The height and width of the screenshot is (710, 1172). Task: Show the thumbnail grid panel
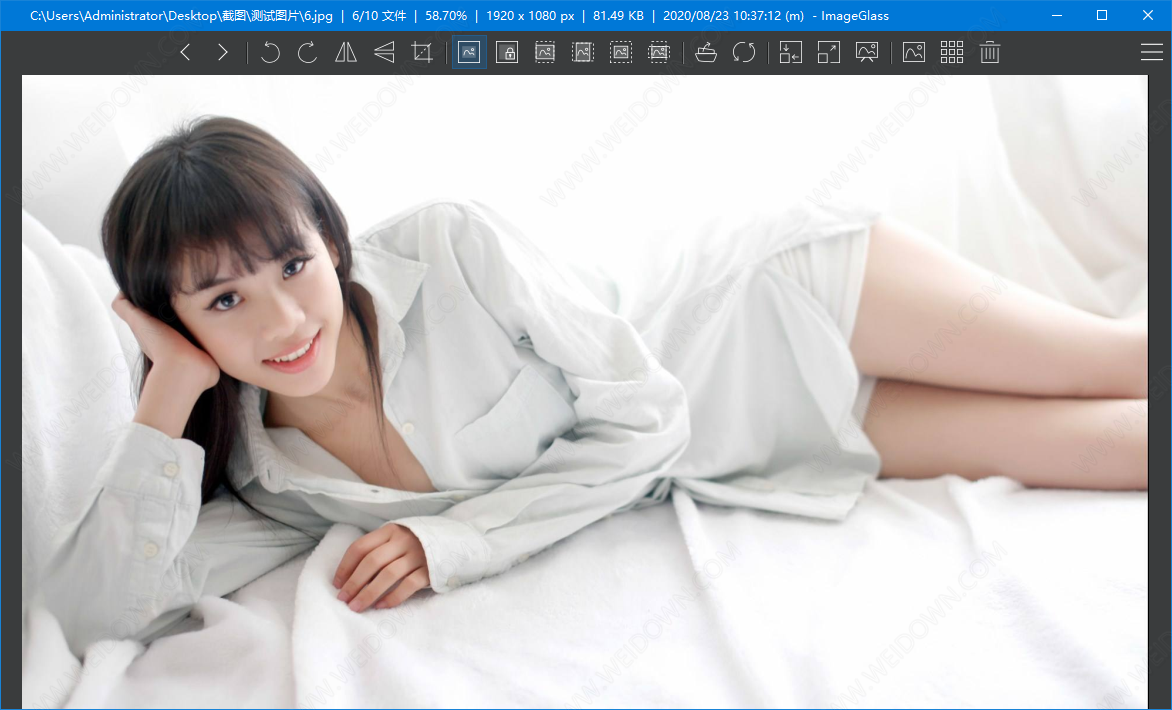[952, 53]
